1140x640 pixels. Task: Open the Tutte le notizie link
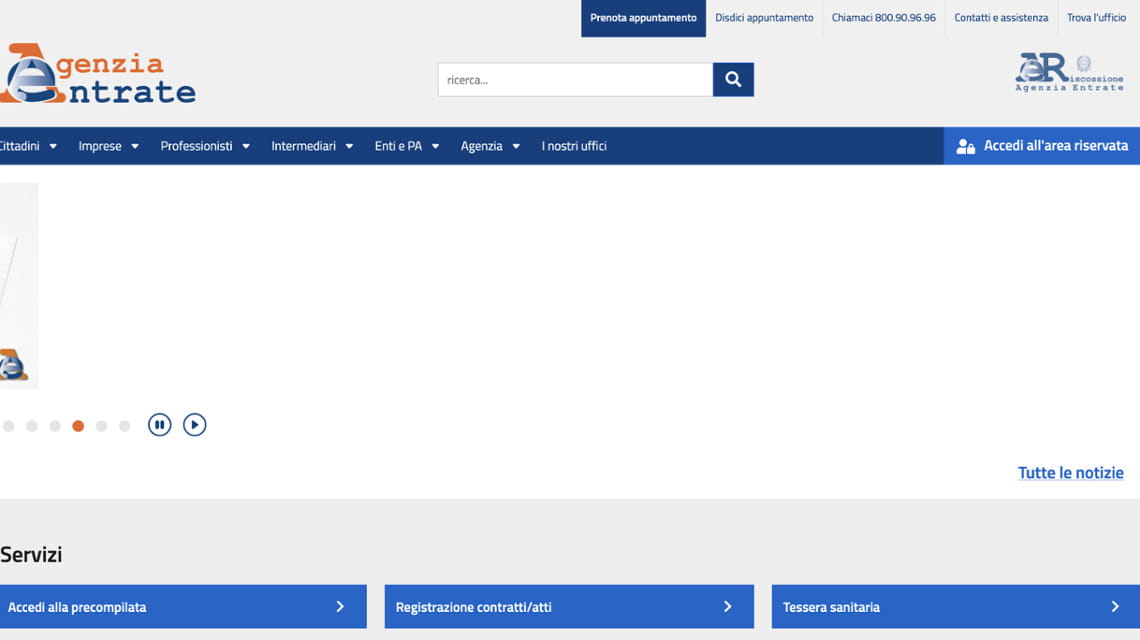[1070, 473]
